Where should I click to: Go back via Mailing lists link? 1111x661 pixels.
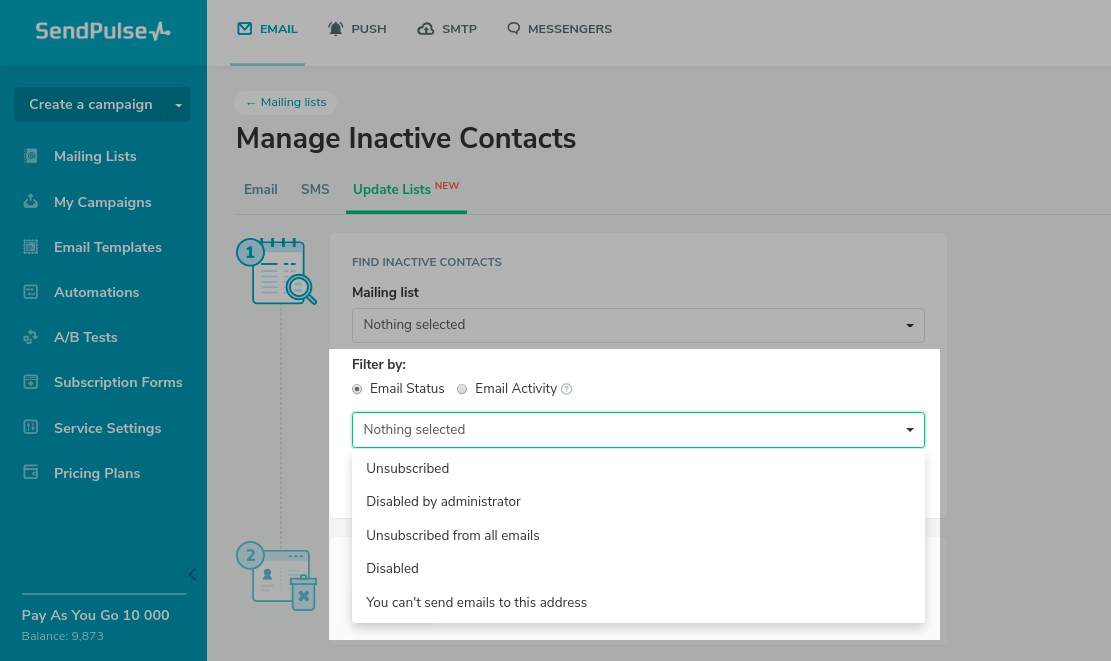pos(286,102)
